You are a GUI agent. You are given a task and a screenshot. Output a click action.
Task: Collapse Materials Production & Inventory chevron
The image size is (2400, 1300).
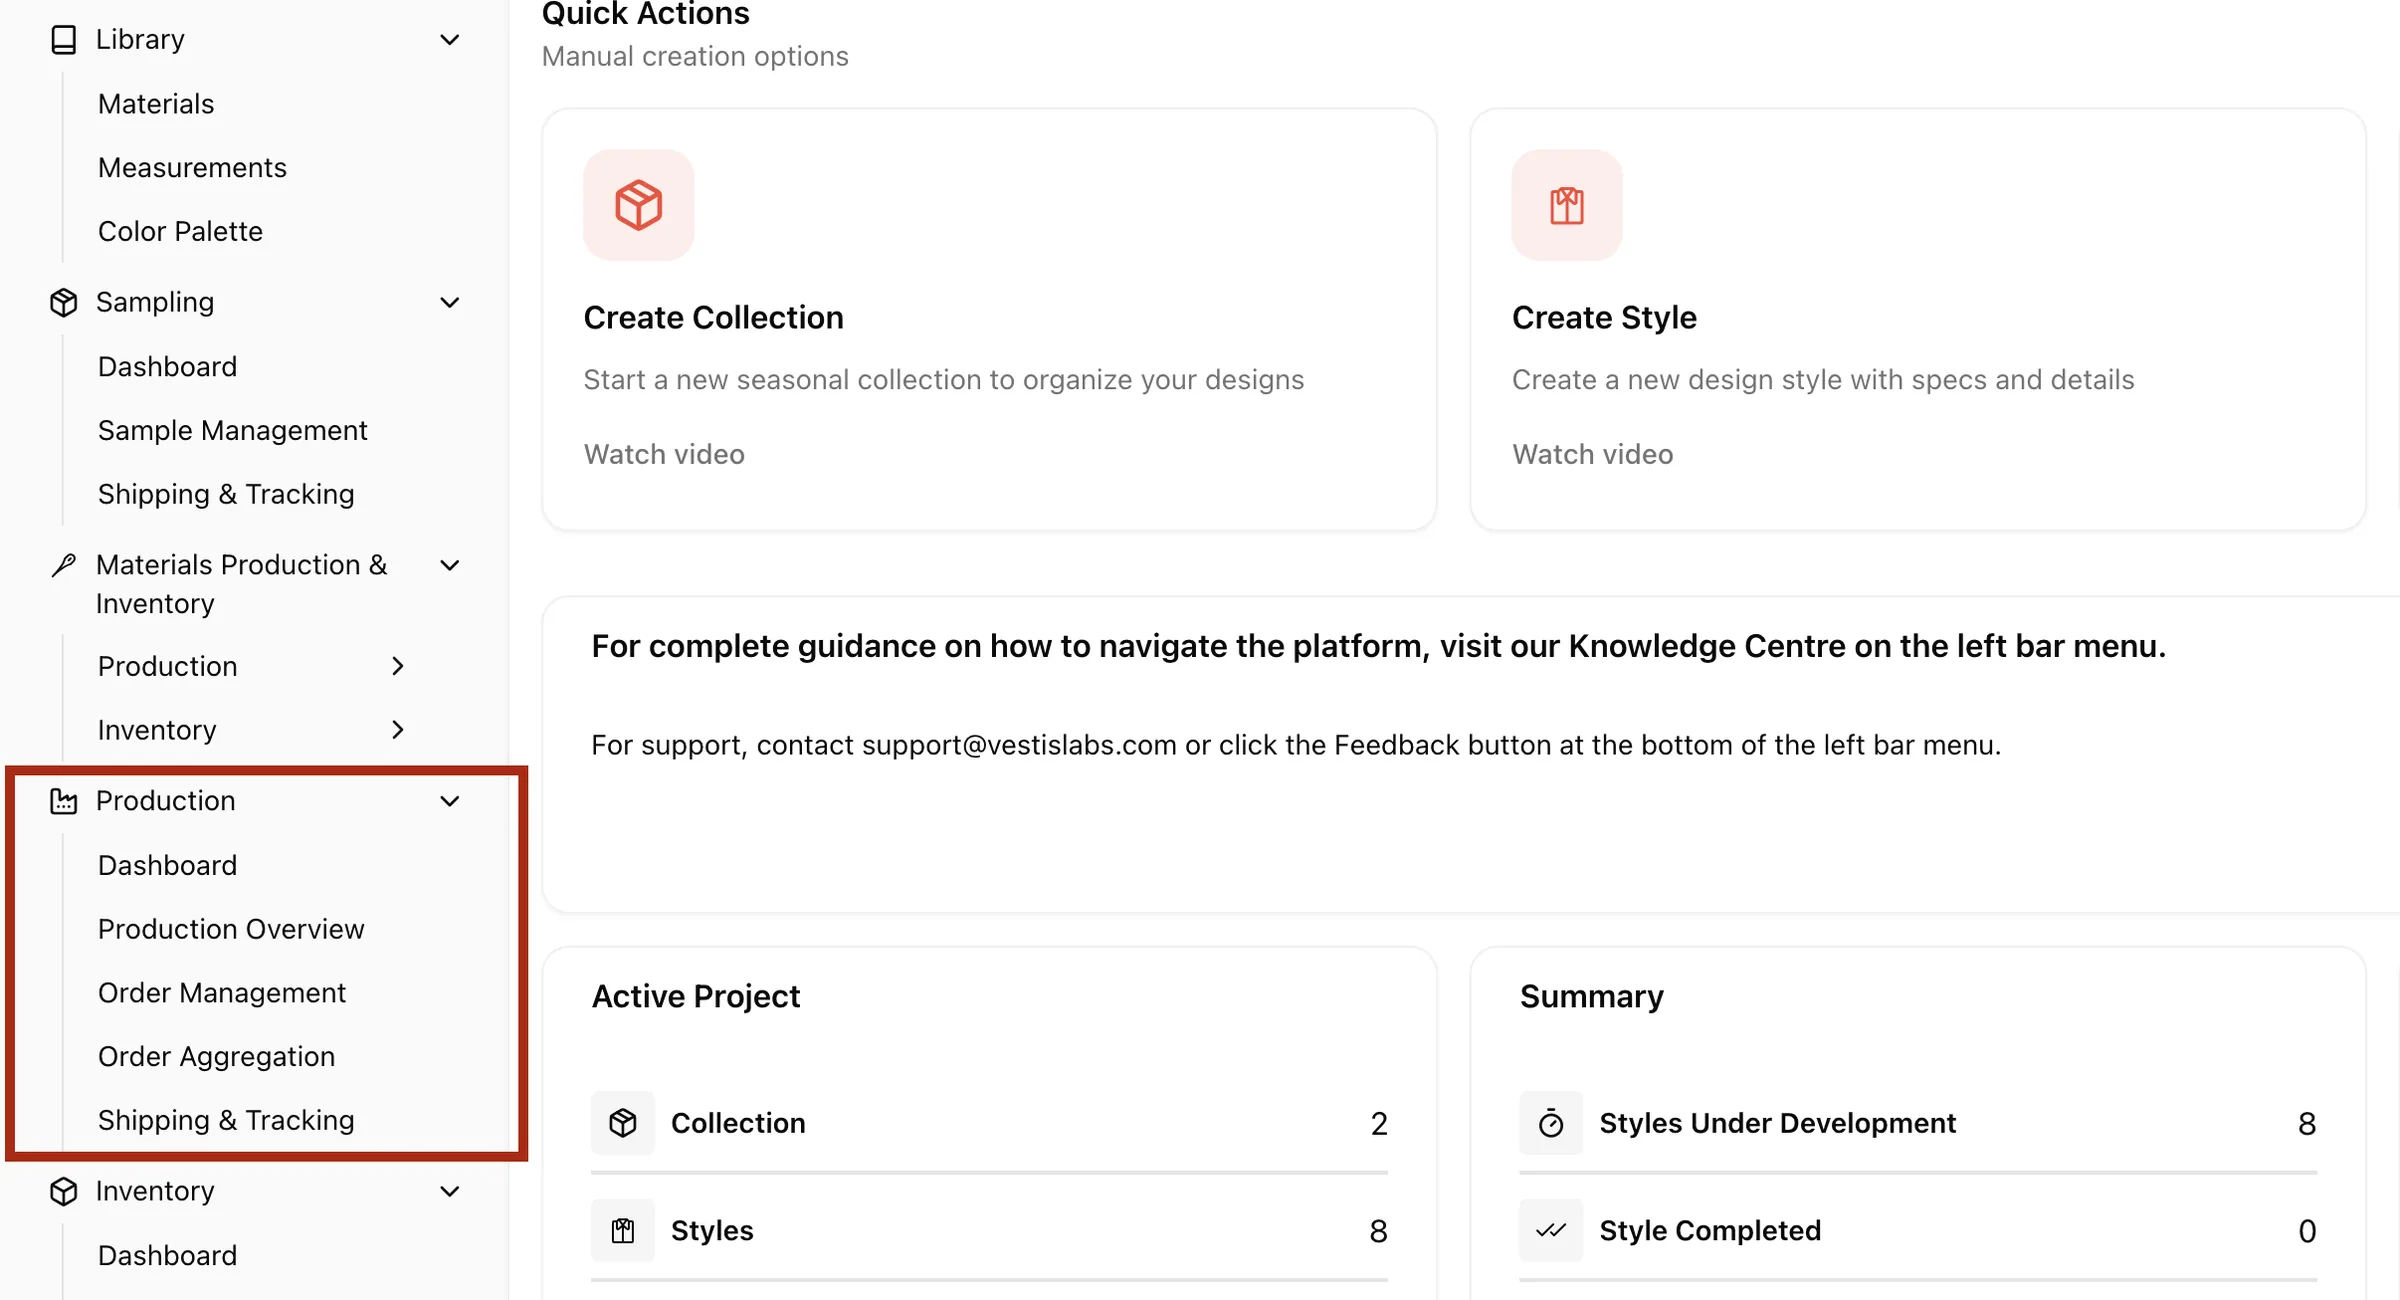(450, 565)
